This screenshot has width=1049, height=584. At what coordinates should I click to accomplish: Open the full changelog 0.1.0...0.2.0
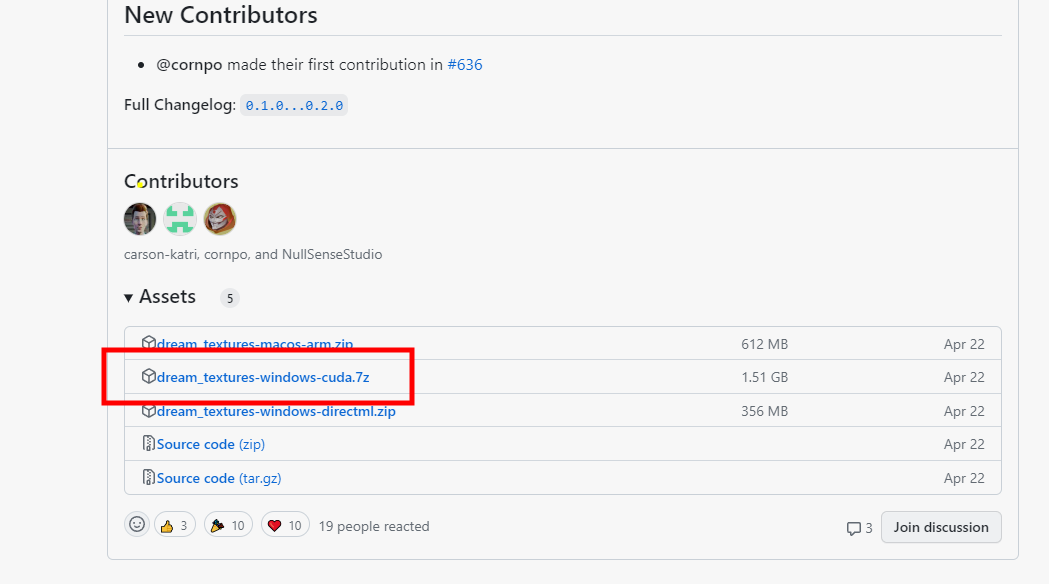(x=293, y=103)
